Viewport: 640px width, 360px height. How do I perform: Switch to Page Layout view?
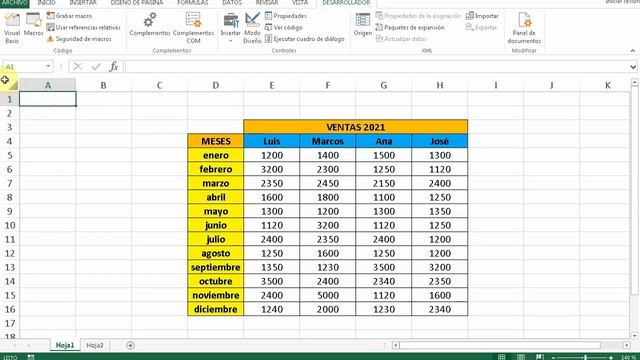[x=521, y=357]
